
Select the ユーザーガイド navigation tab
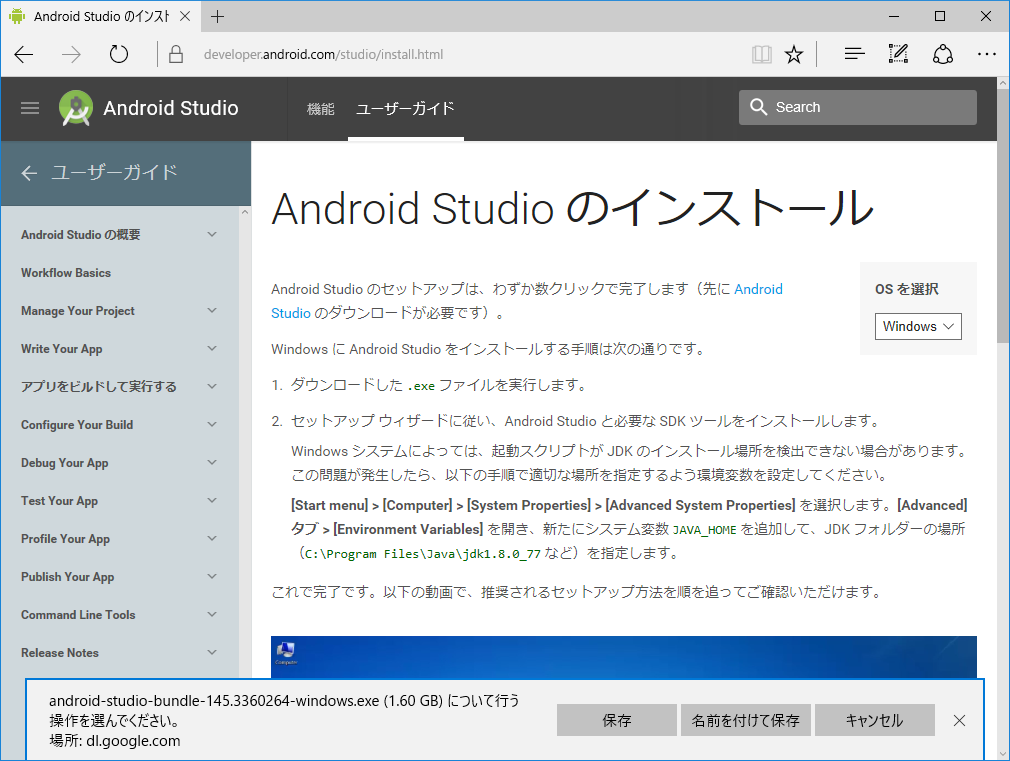[405, 108]
